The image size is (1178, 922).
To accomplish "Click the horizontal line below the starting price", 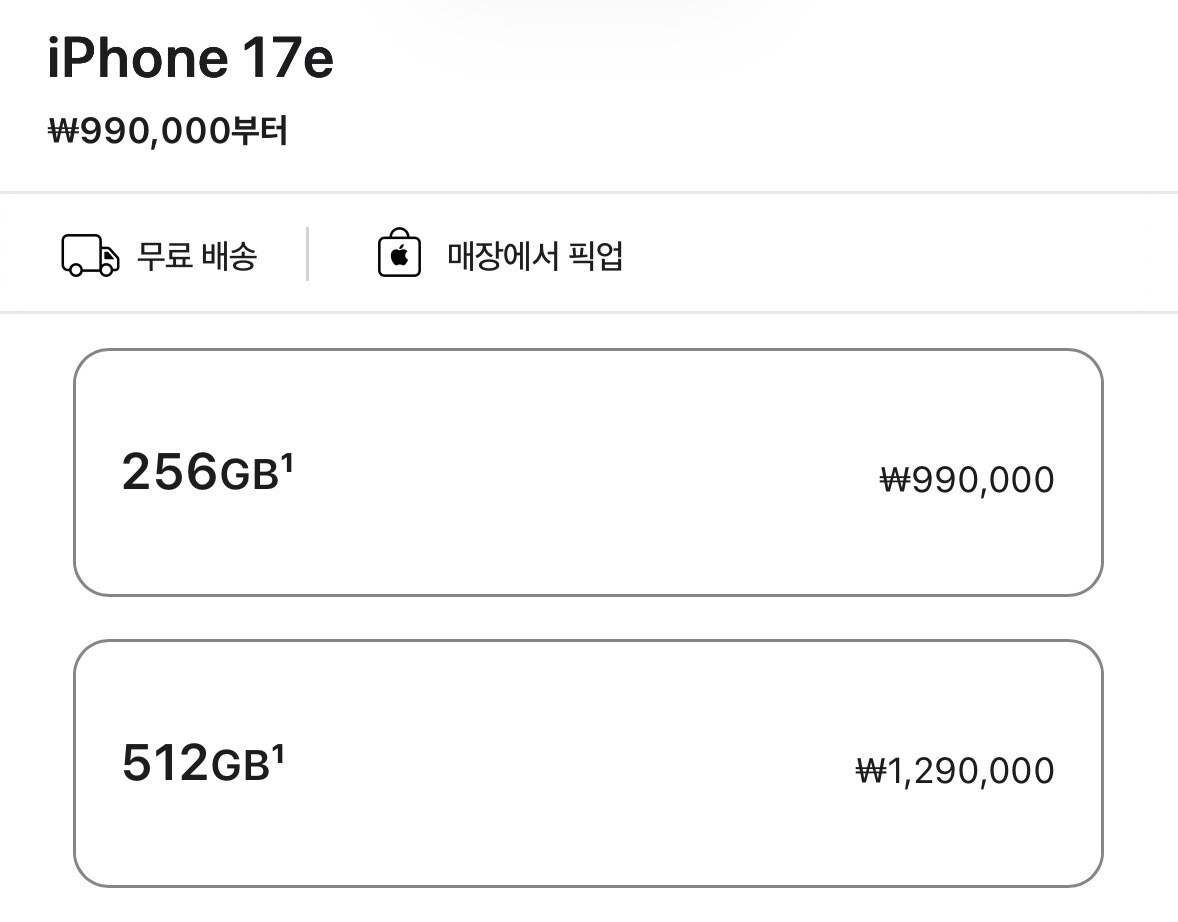I will coord(589,192).
